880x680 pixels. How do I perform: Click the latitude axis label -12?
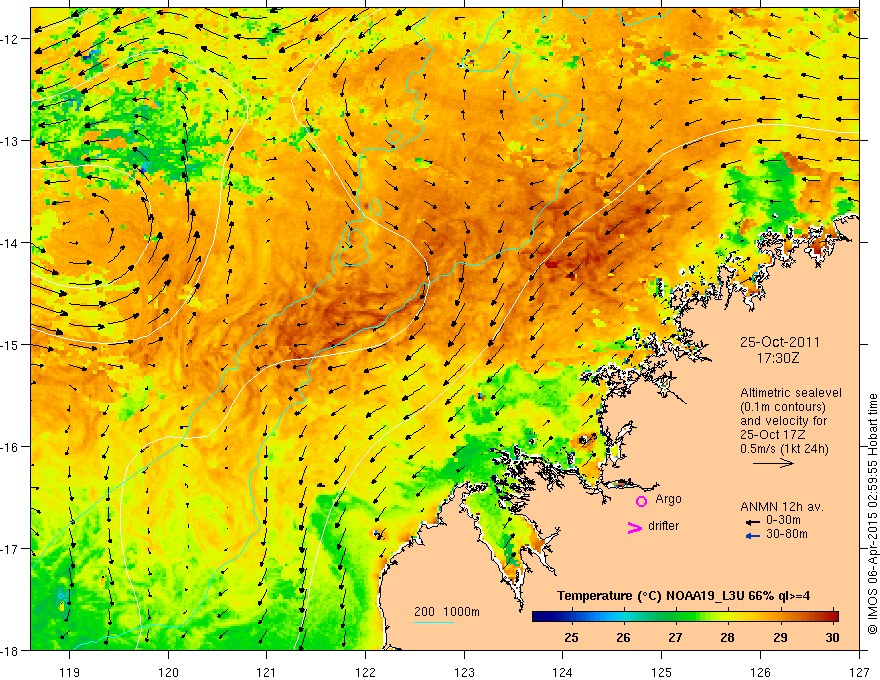tap(10, 39)
